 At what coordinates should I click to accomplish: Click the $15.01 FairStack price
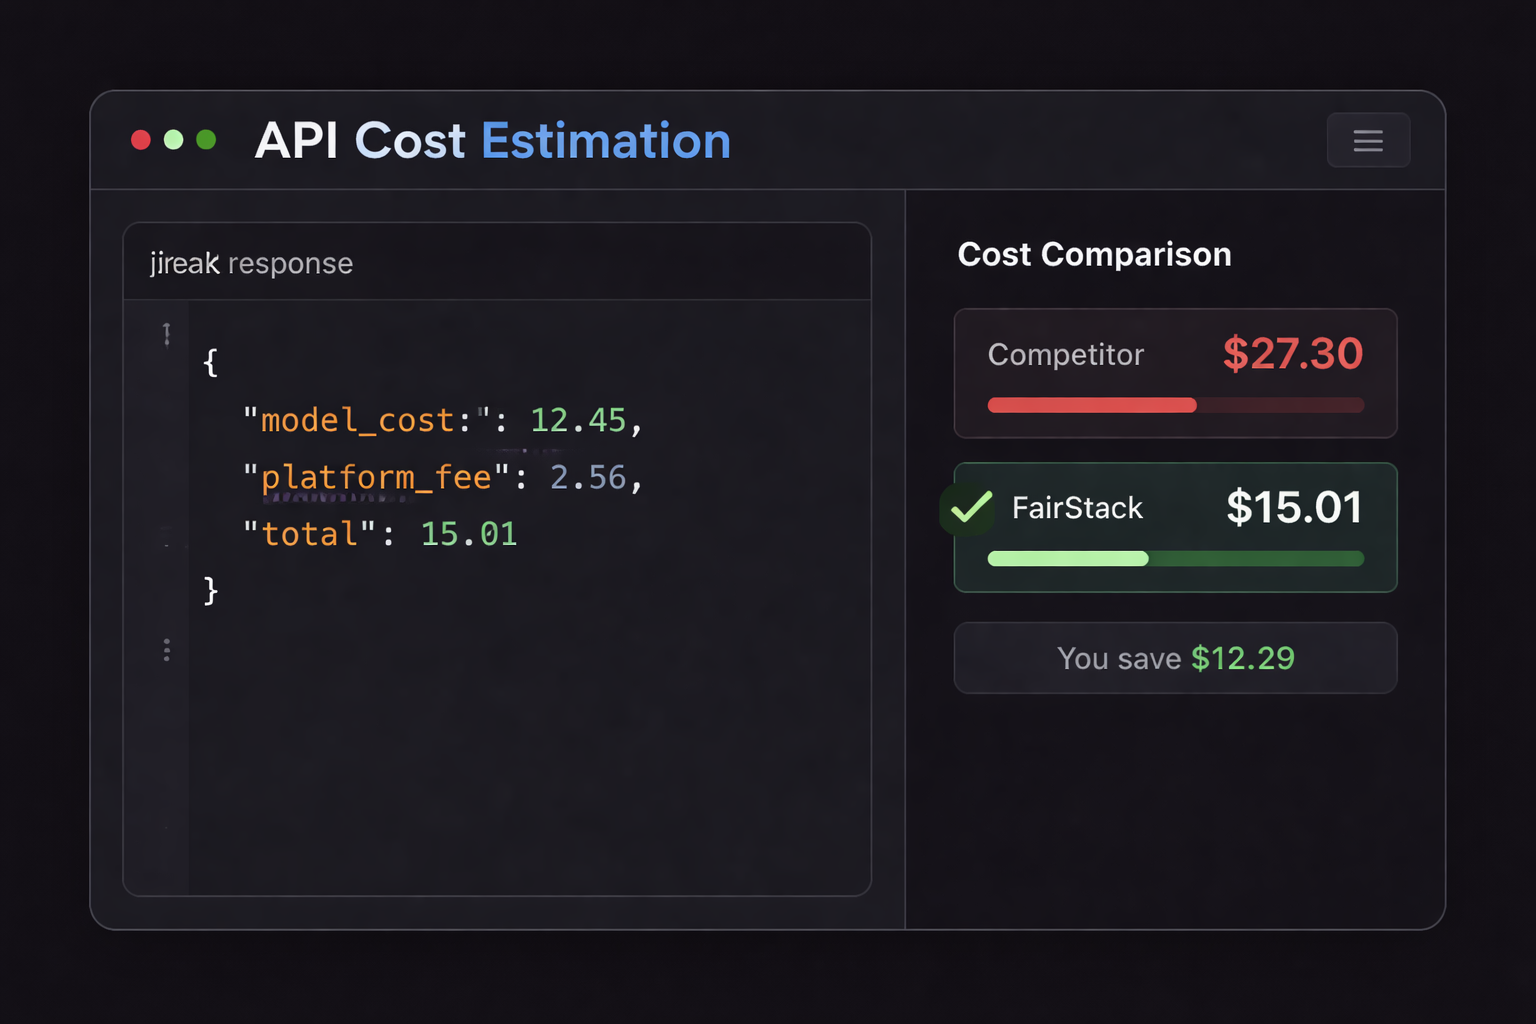[x=1295, y=507]
